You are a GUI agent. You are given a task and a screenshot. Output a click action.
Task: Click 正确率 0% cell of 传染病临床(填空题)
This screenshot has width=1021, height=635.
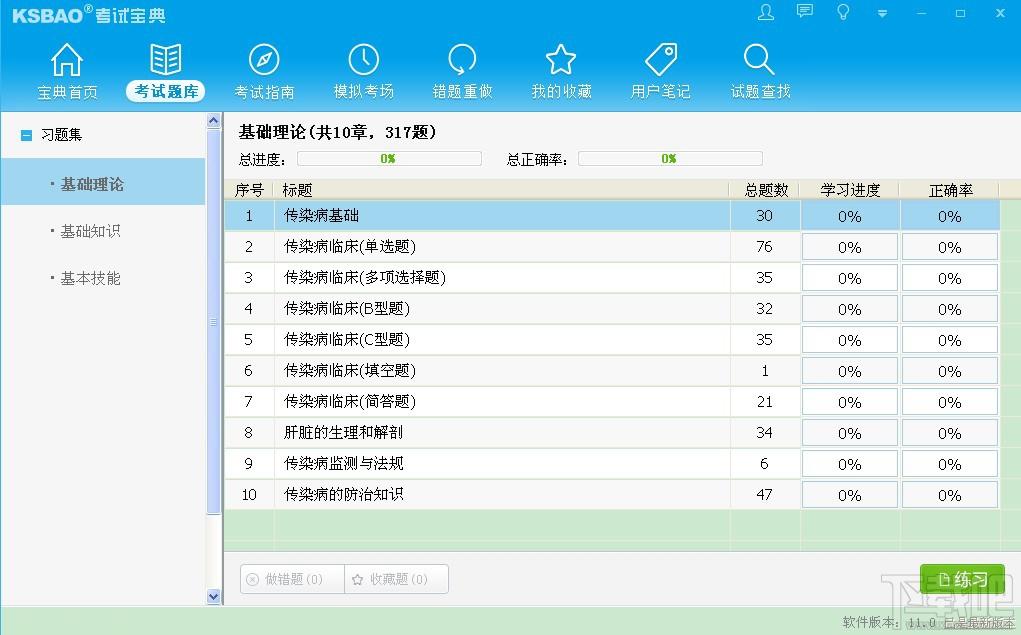coord(950,371)
